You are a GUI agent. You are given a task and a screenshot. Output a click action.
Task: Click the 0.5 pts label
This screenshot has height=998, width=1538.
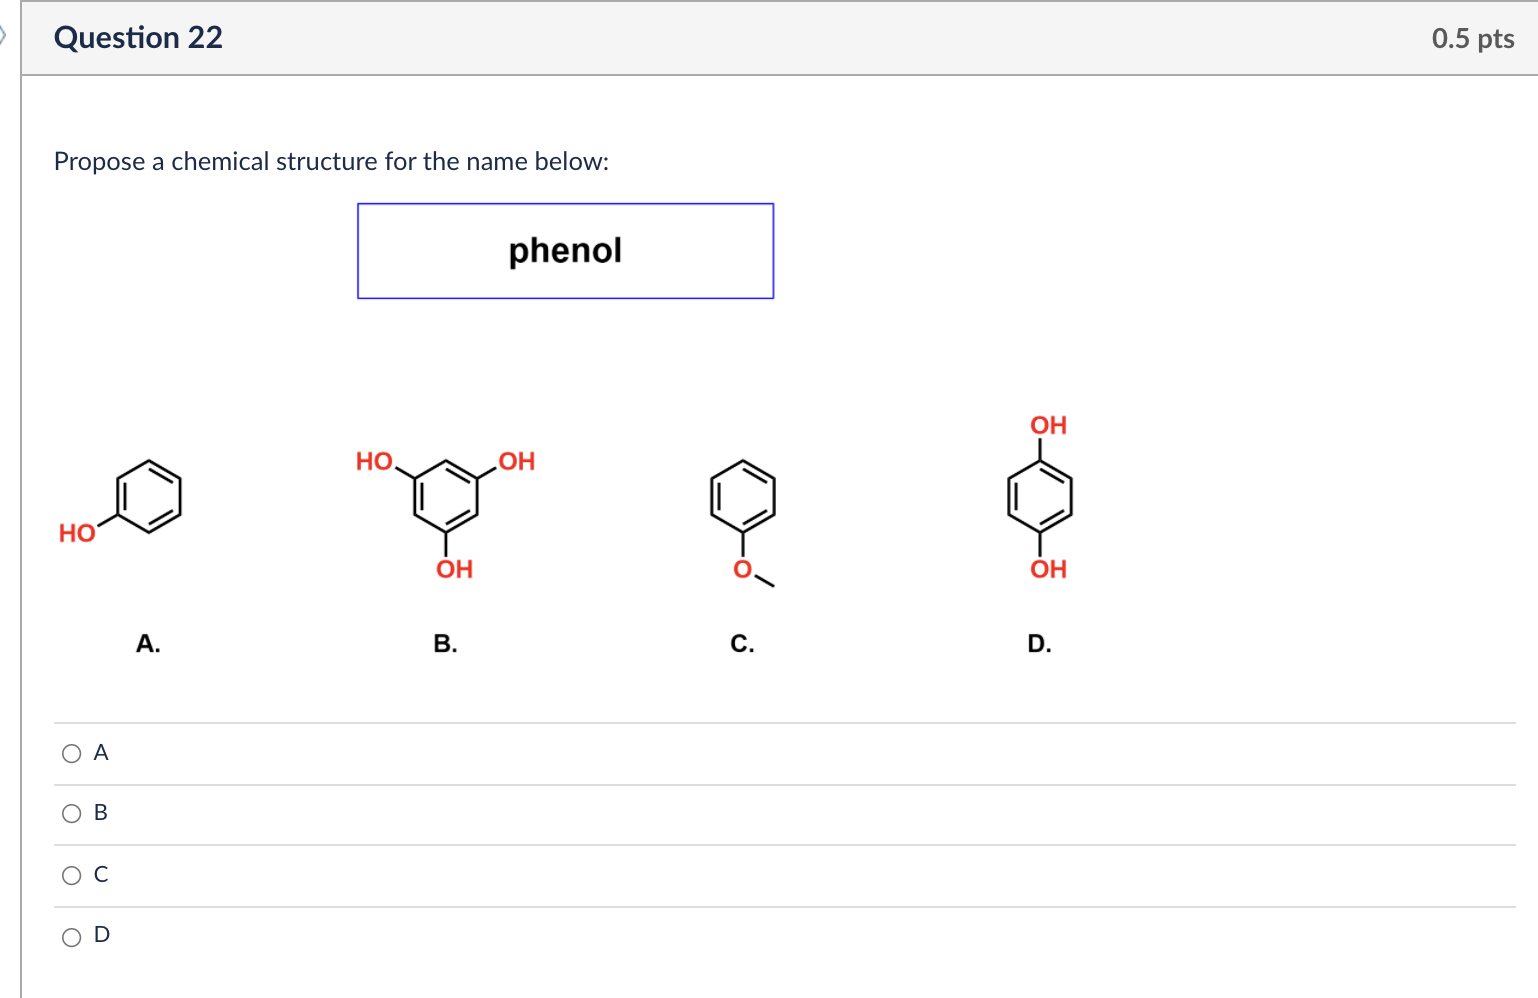(1472, 38)
